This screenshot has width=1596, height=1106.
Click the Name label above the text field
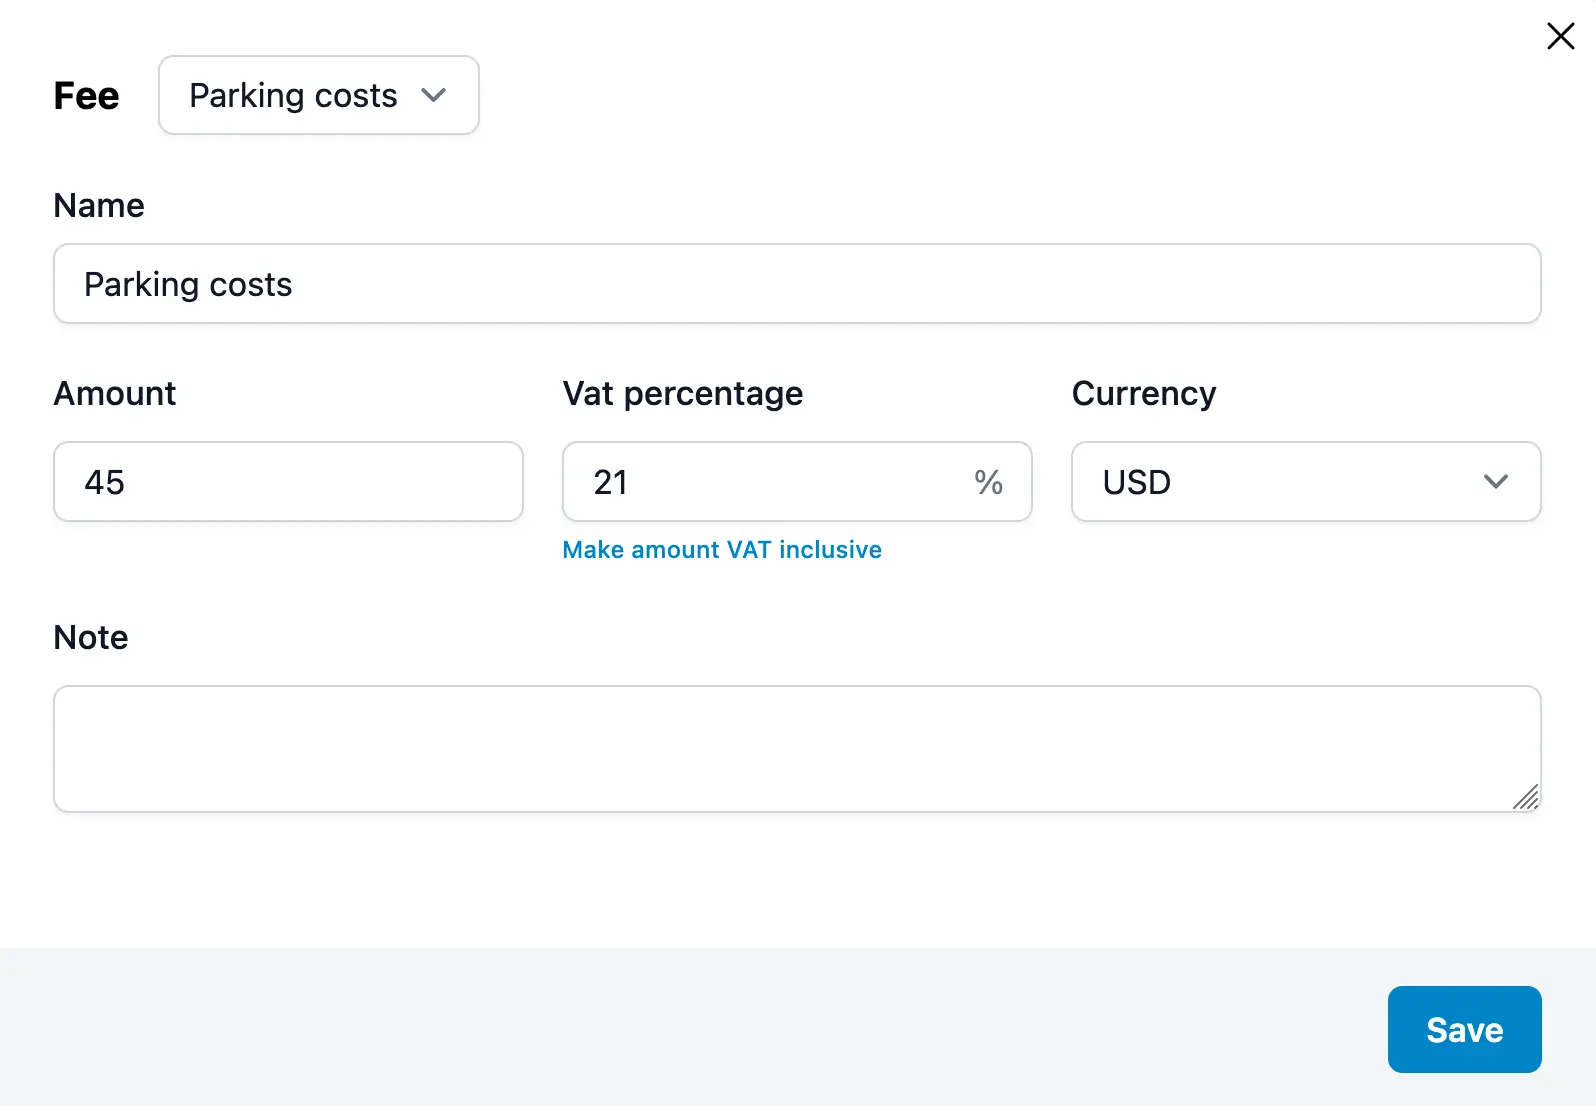[x=99, y=205]
